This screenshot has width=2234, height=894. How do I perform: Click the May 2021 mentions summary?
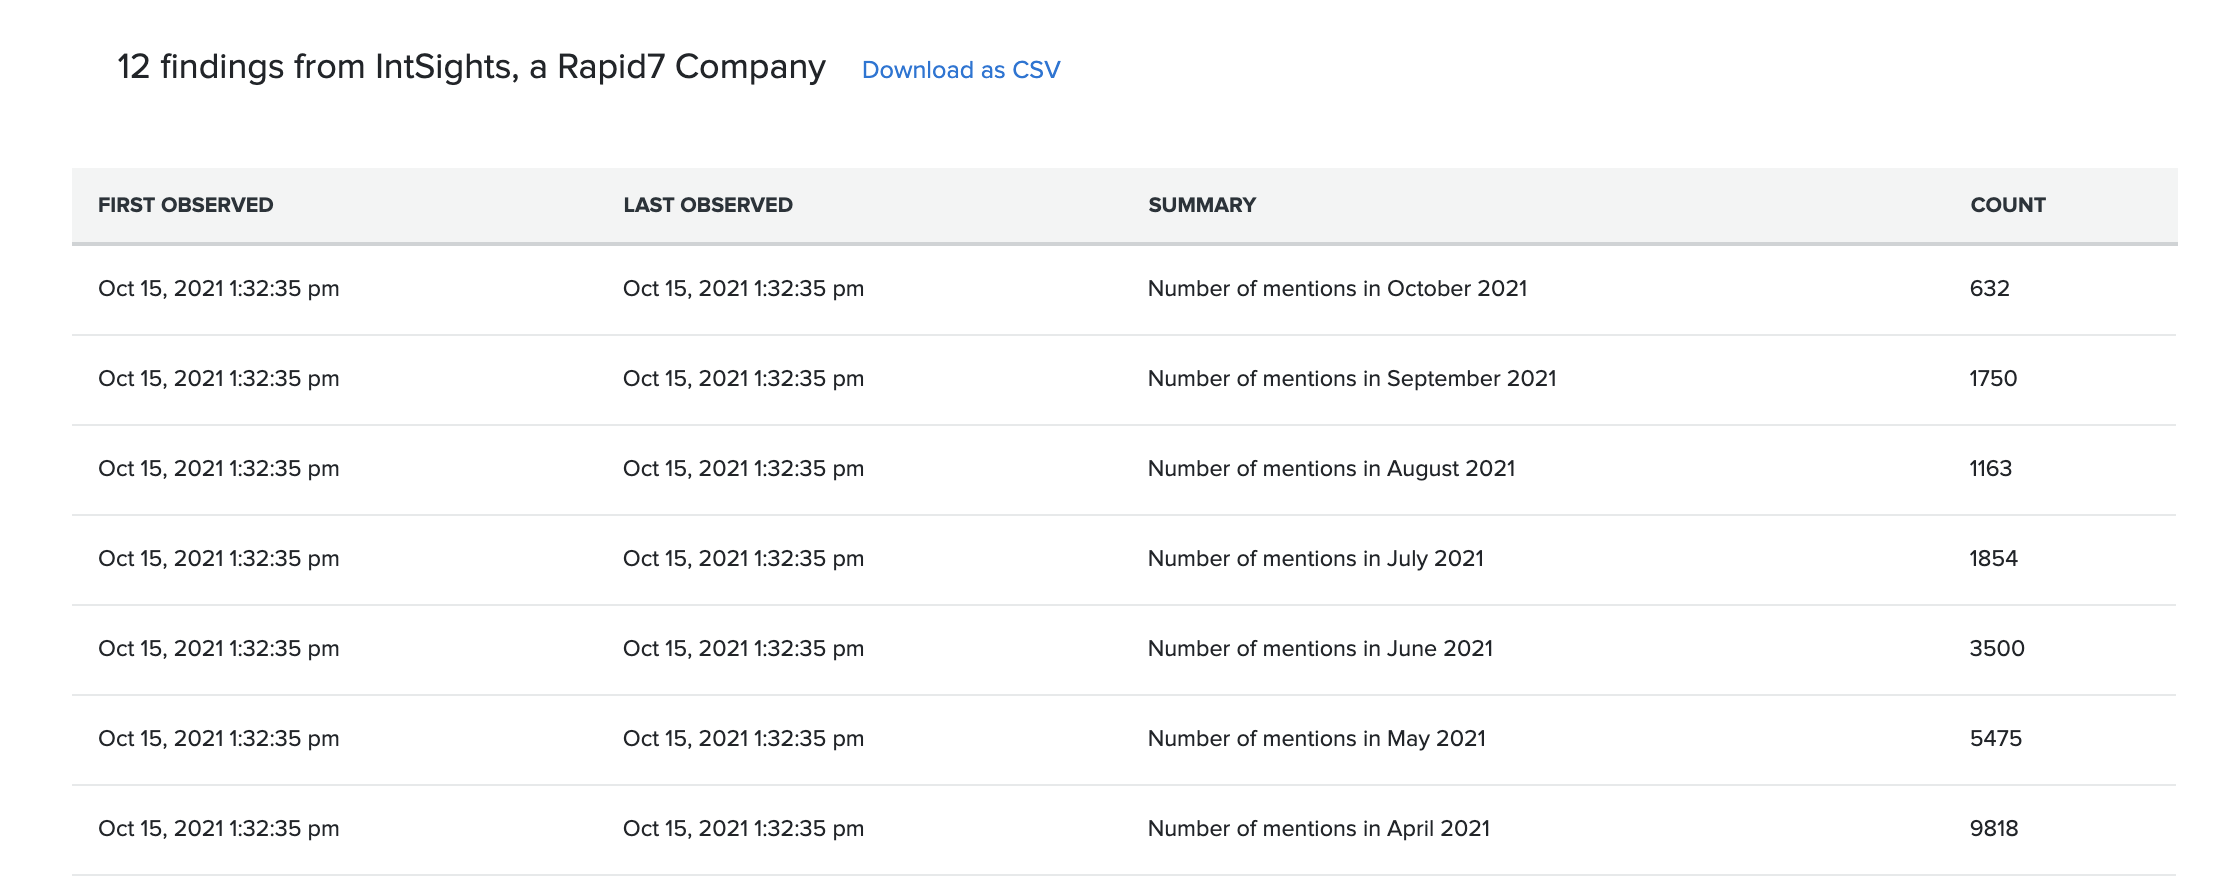1316,739
